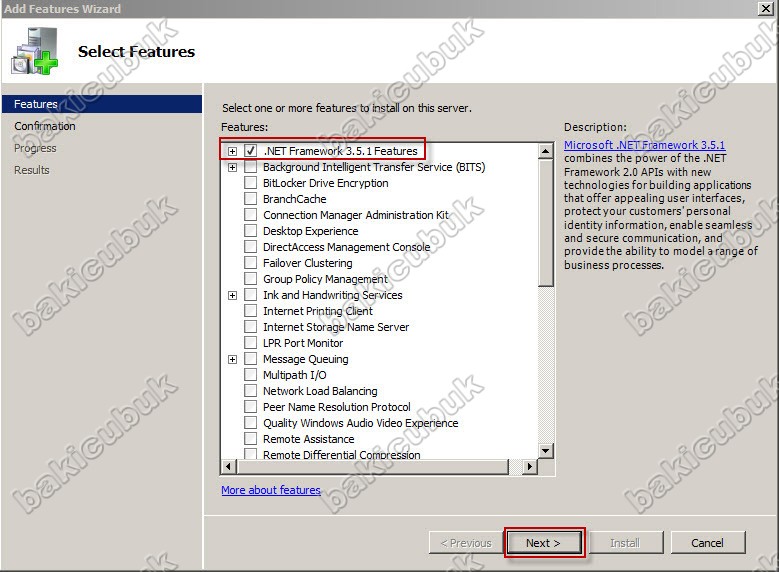
Task: Click the features list scroll up arrow
Action: (x=545, y=151)
